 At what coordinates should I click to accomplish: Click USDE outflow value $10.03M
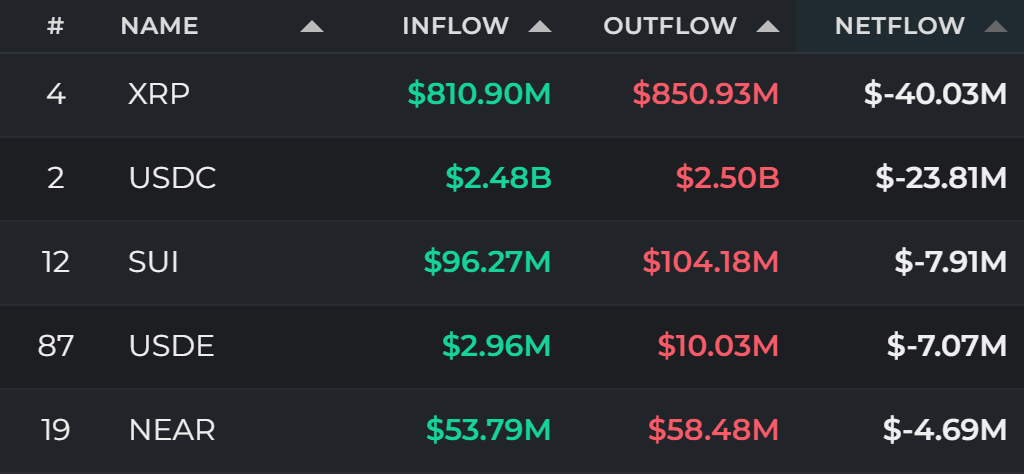tap(718, 346)
